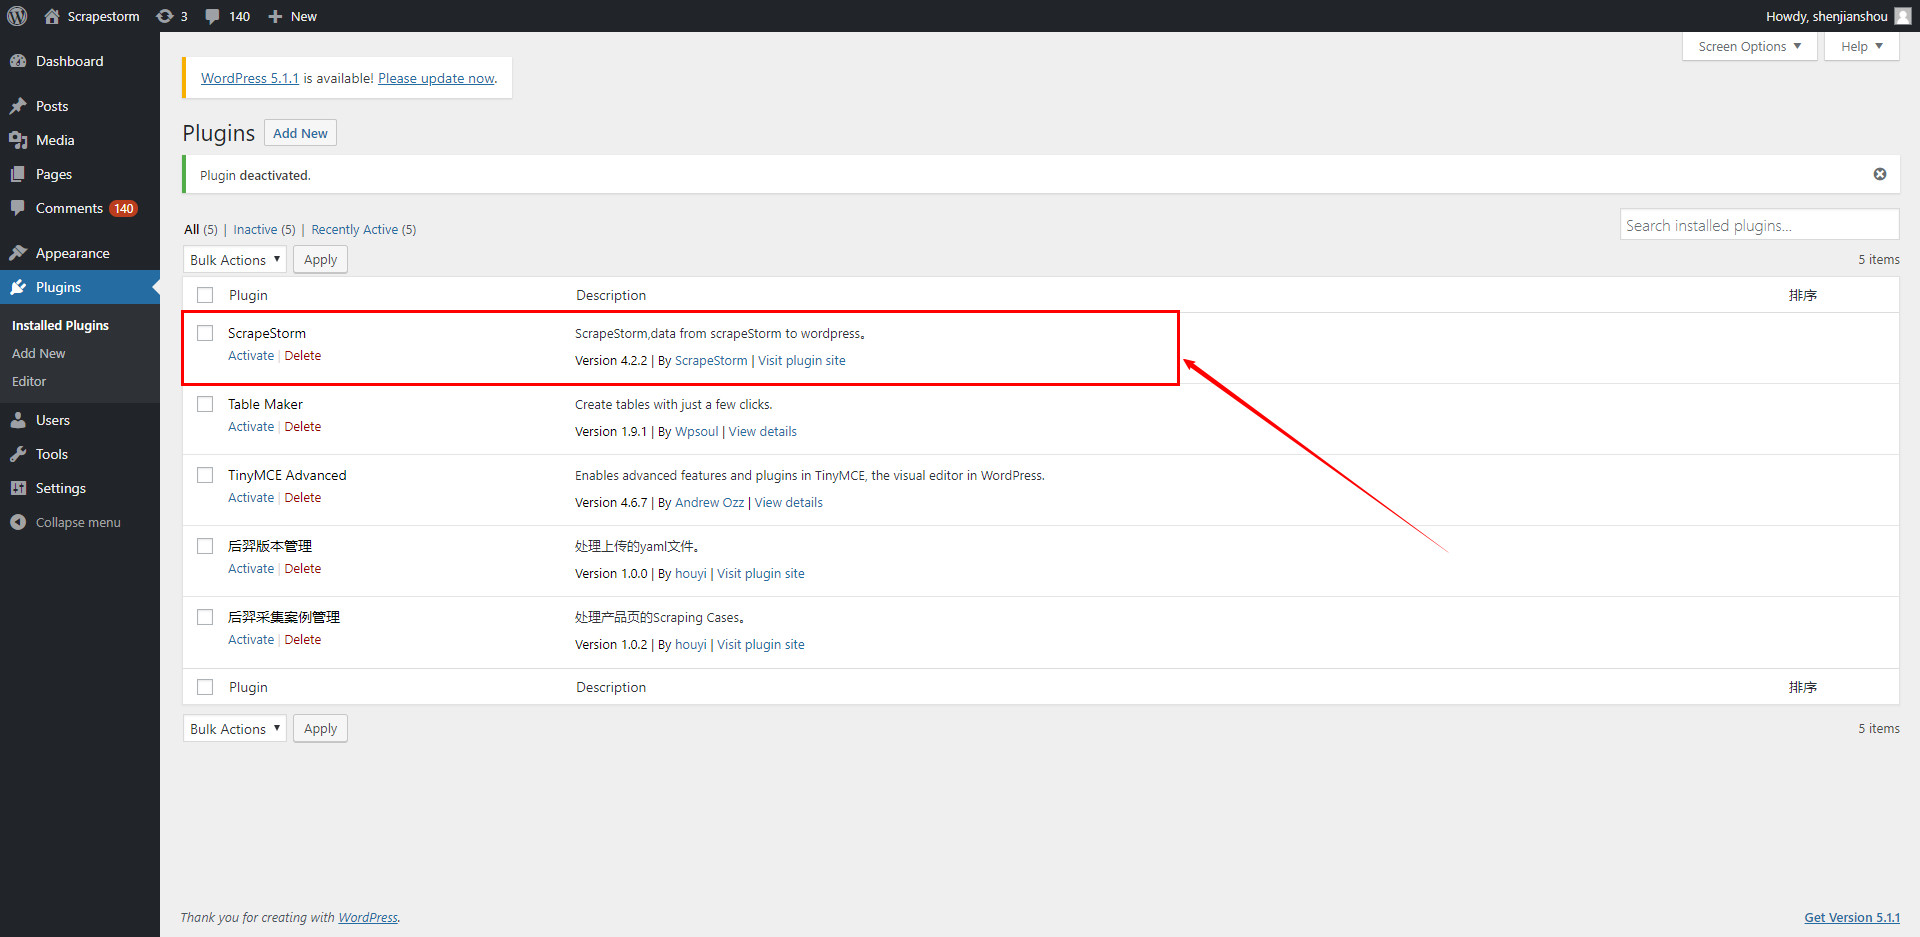Image resolution: width=1920 pixels, height=937 pixels.
Task: Click the Add New button beside Plugins heading
Action: tap(300, 133)
